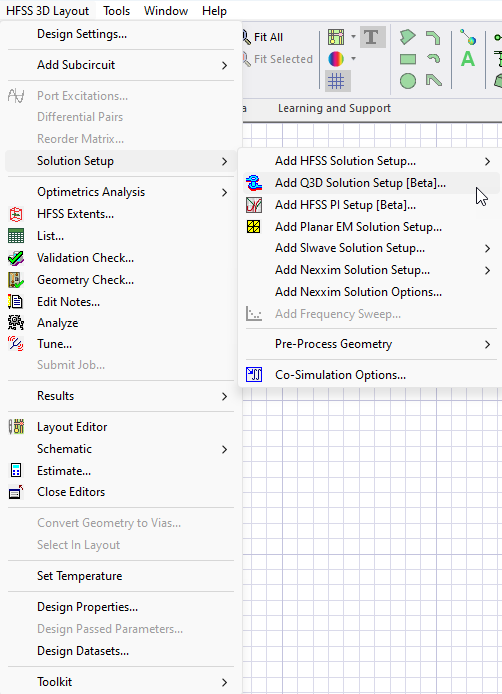Image resolution: width=502 pixels, height=694 pixels.
Task: Toggle the text 'T' label display button
Action: (x=372, y=37)
